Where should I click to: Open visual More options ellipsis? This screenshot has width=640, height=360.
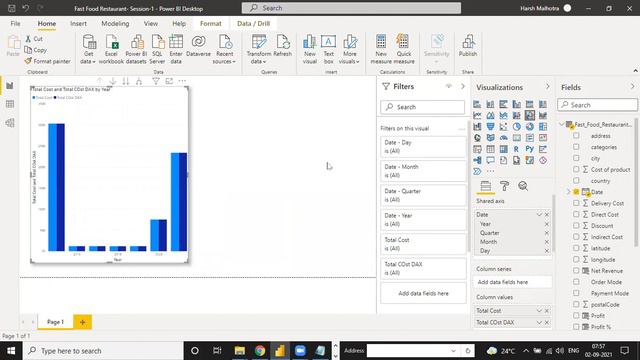[x=182, y=81]
